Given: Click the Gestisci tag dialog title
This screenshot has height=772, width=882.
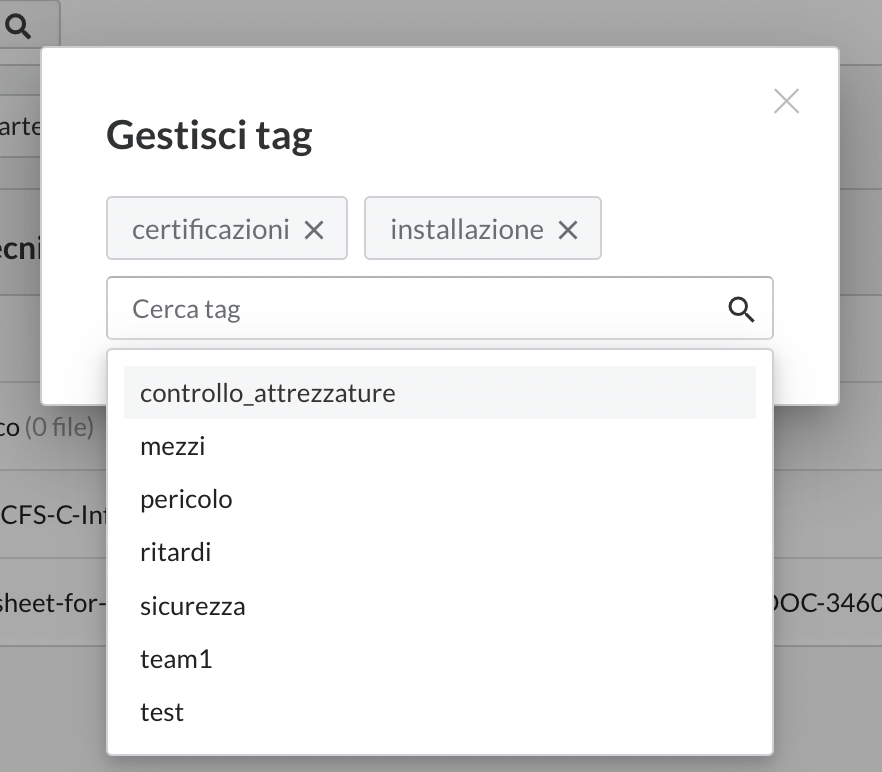Looking at the screenshot, I should pyautogui.click(x=209, y=136).
